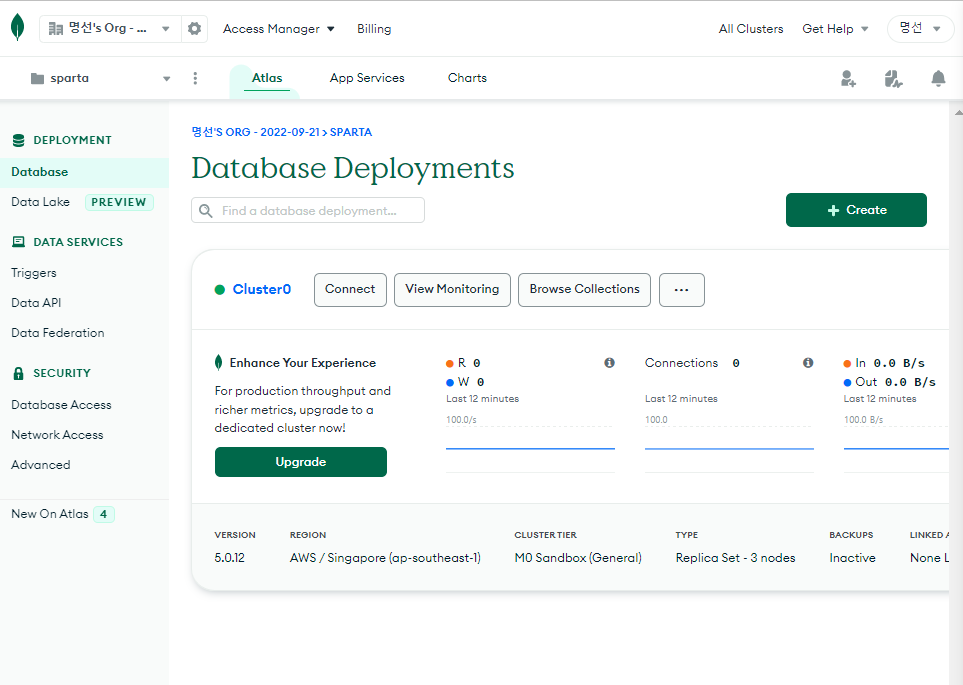Focus the Find a database deployment field
Viewport: 963px width, 685px height.
tap(308, 210)
